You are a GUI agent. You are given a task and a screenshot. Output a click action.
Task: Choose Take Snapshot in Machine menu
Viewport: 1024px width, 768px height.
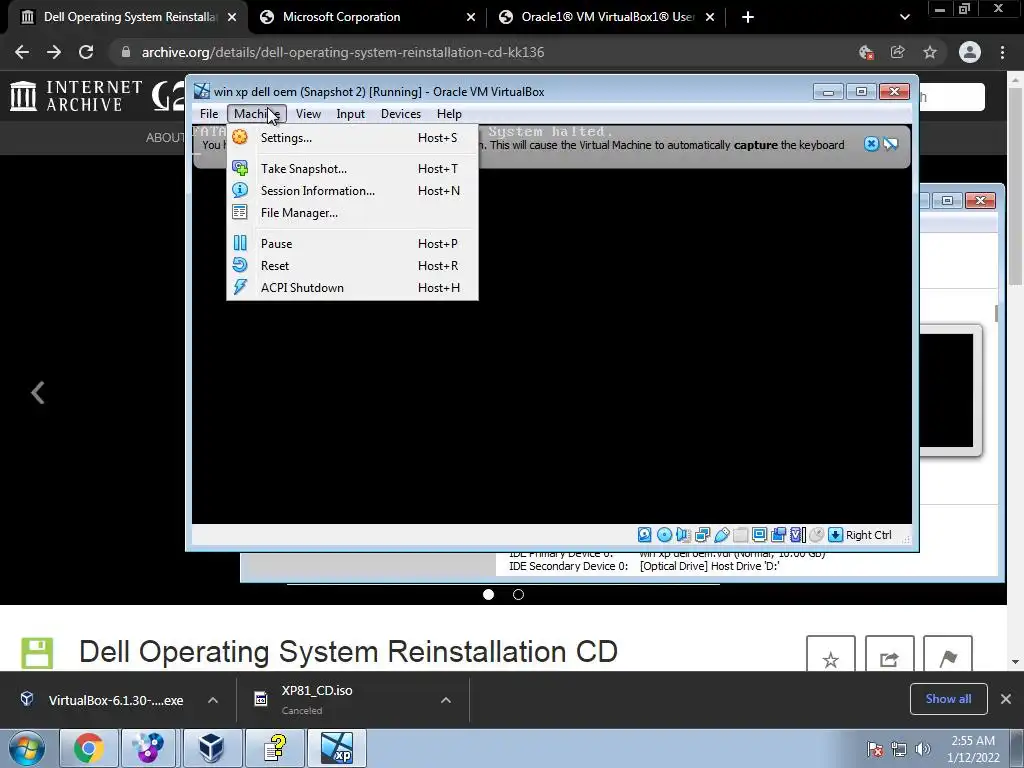(x=352, y=168)
